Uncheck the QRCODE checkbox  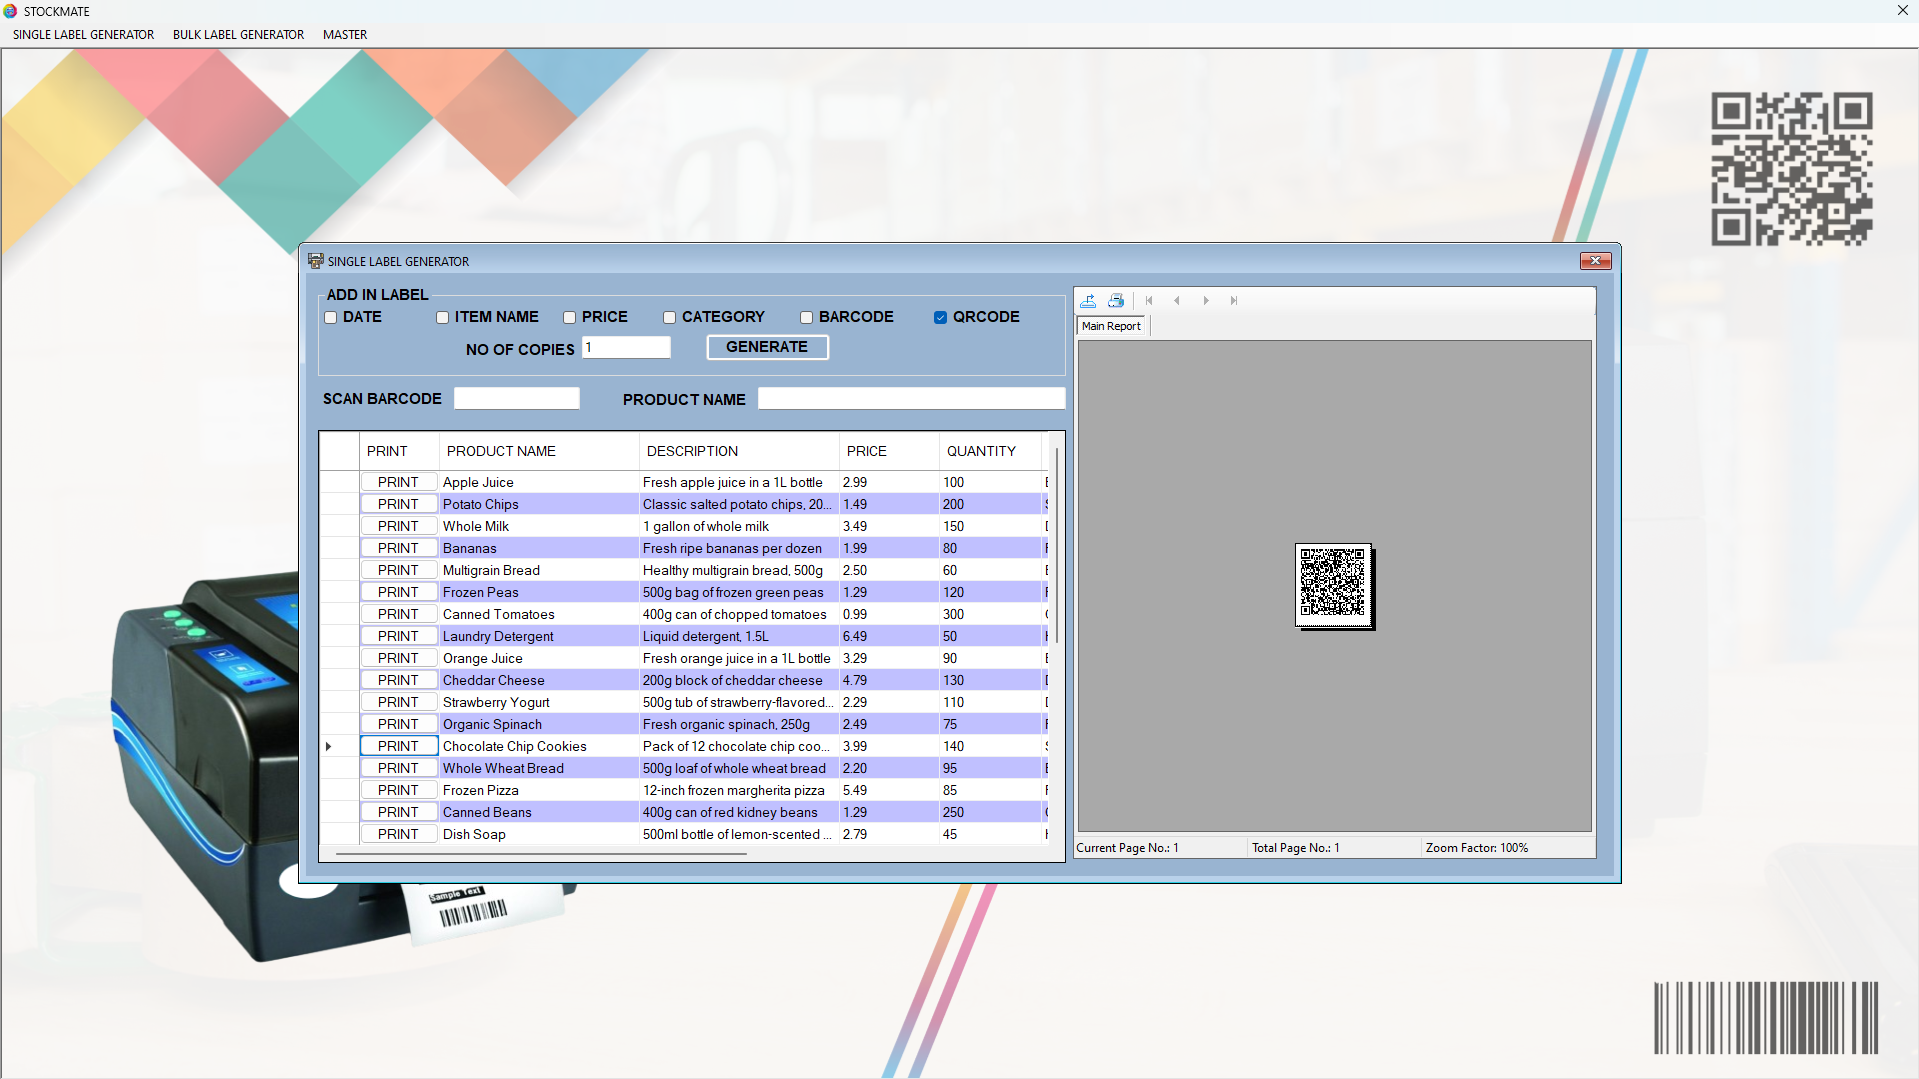(x=940, y=317)
